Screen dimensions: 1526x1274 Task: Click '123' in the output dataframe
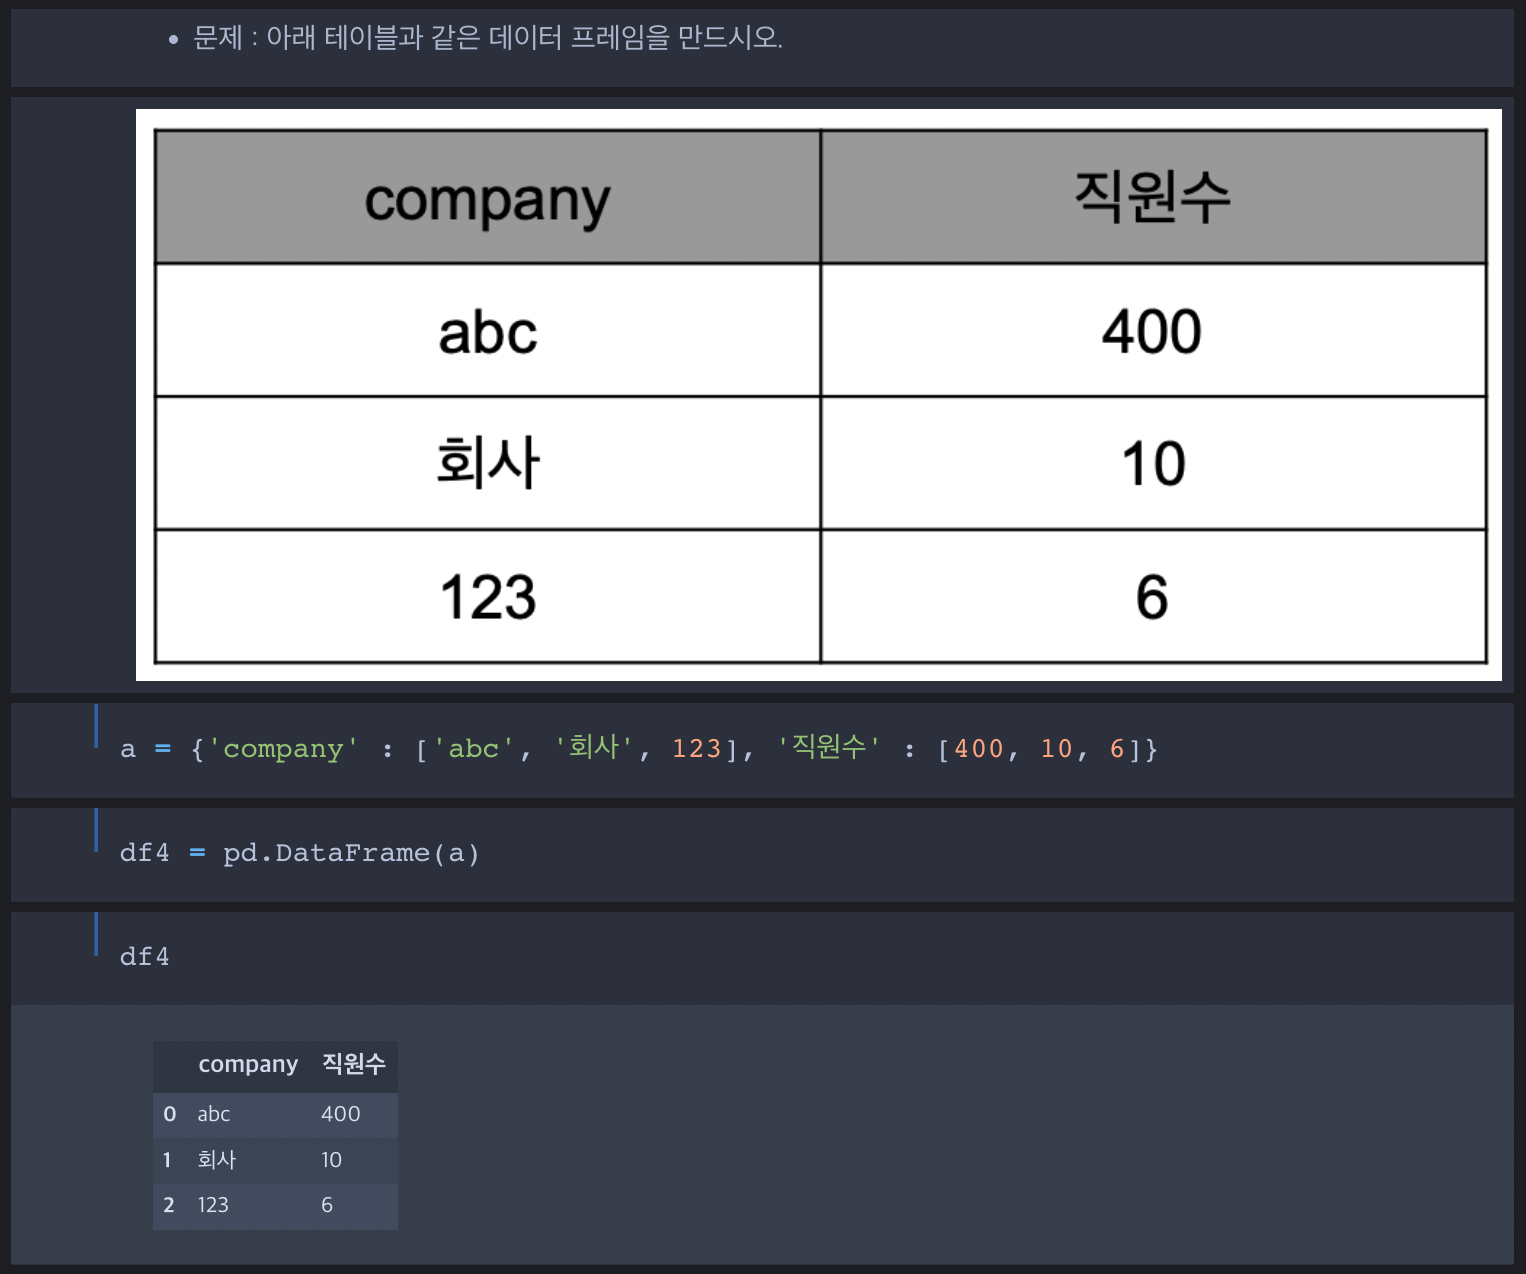tap(213, 1205)
